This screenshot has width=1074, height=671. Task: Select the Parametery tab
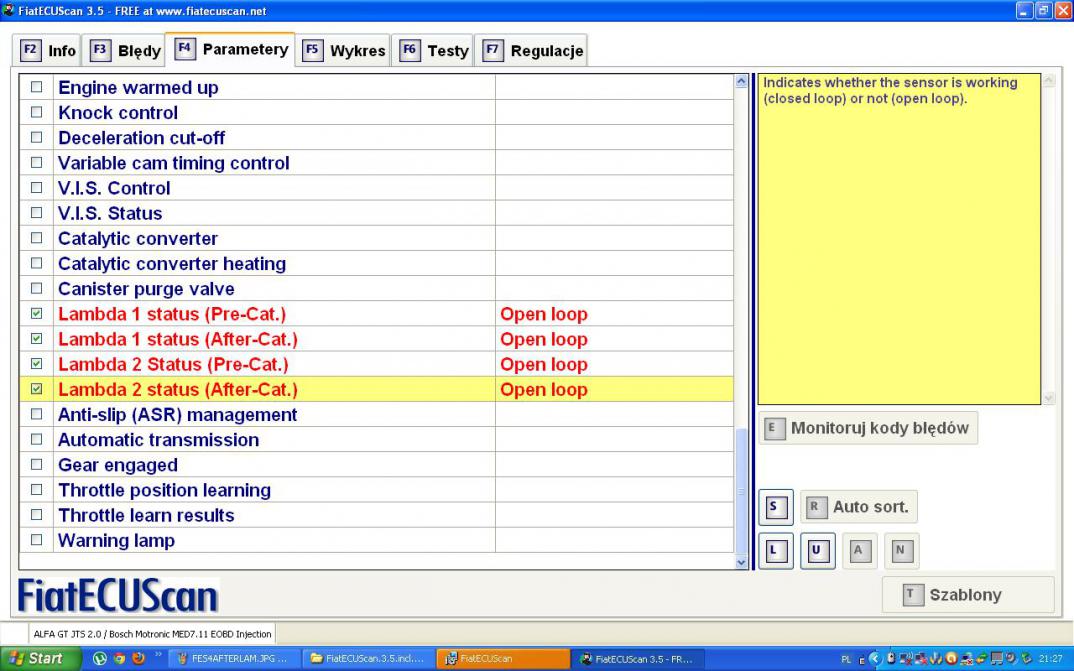click(x=231, y=49)
